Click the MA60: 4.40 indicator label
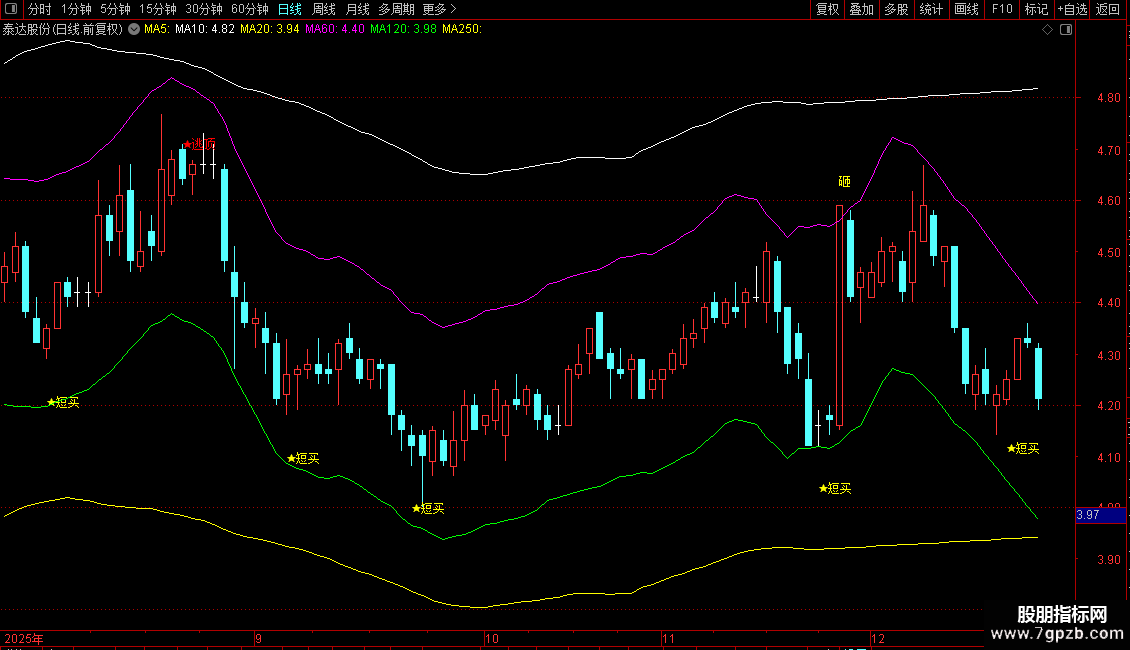1130x650 pixels. tap(334, 29)
